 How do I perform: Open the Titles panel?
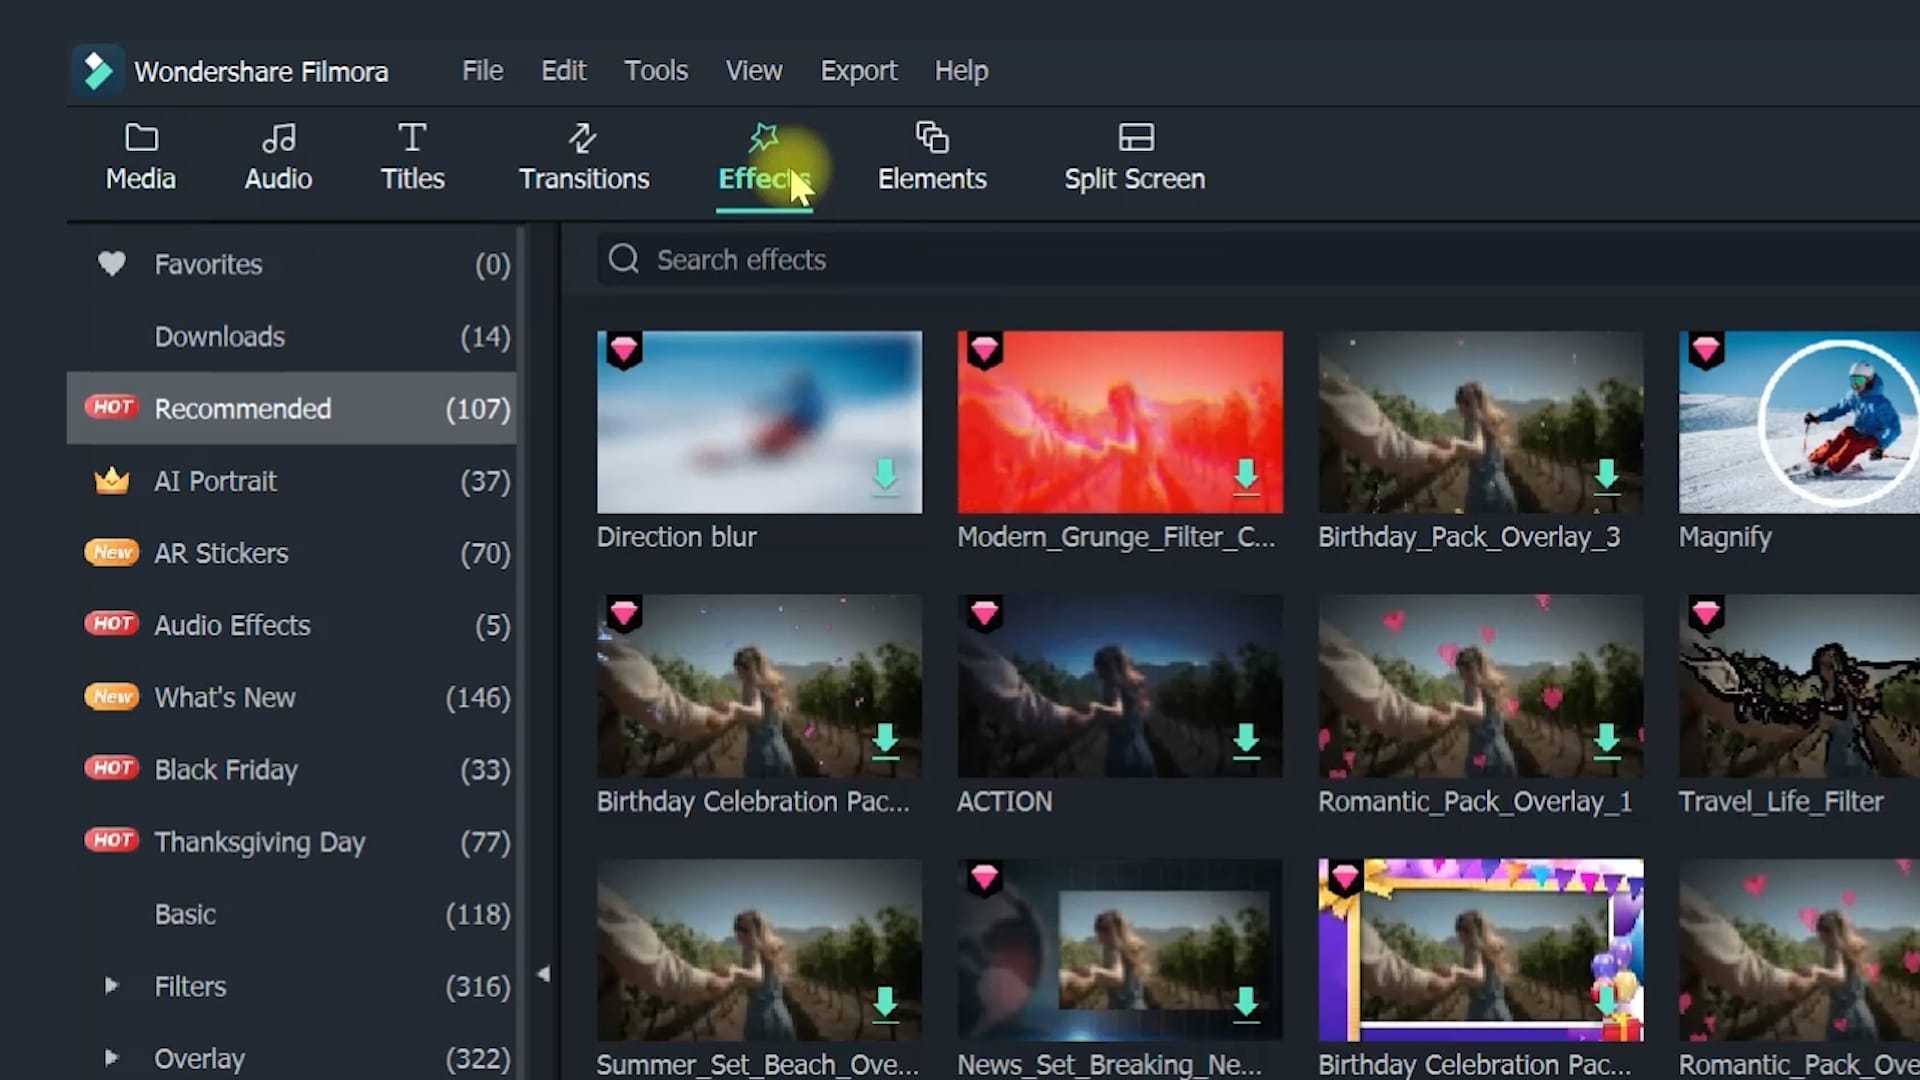(x=411, y=156)
